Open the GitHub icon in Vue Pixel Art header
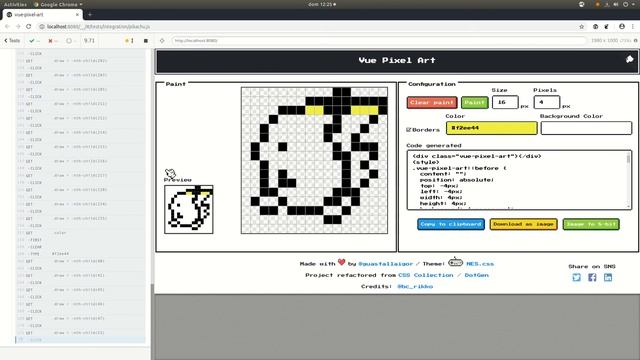This screenshot has height=360, width=640. [629, 60]
